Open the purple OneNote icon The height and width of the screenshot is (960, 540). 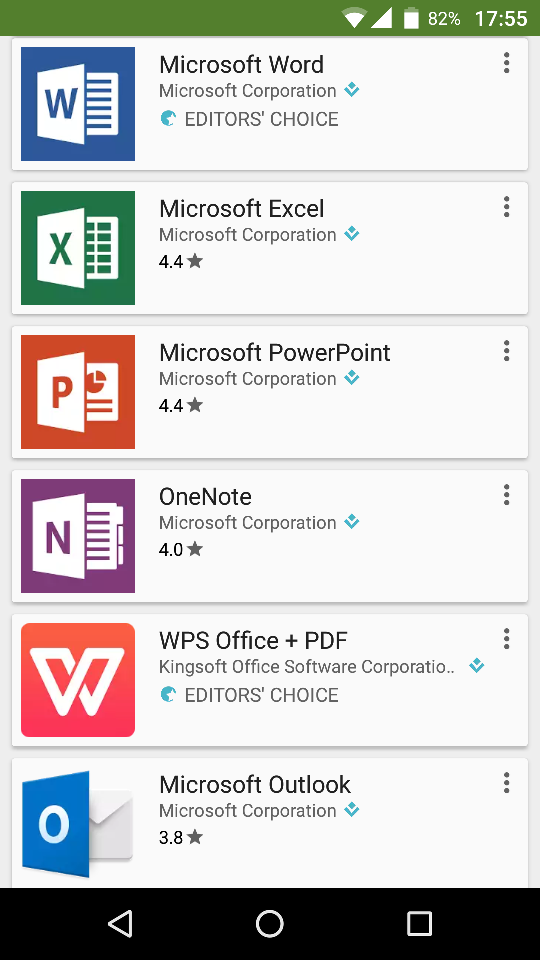click(78, 536)
